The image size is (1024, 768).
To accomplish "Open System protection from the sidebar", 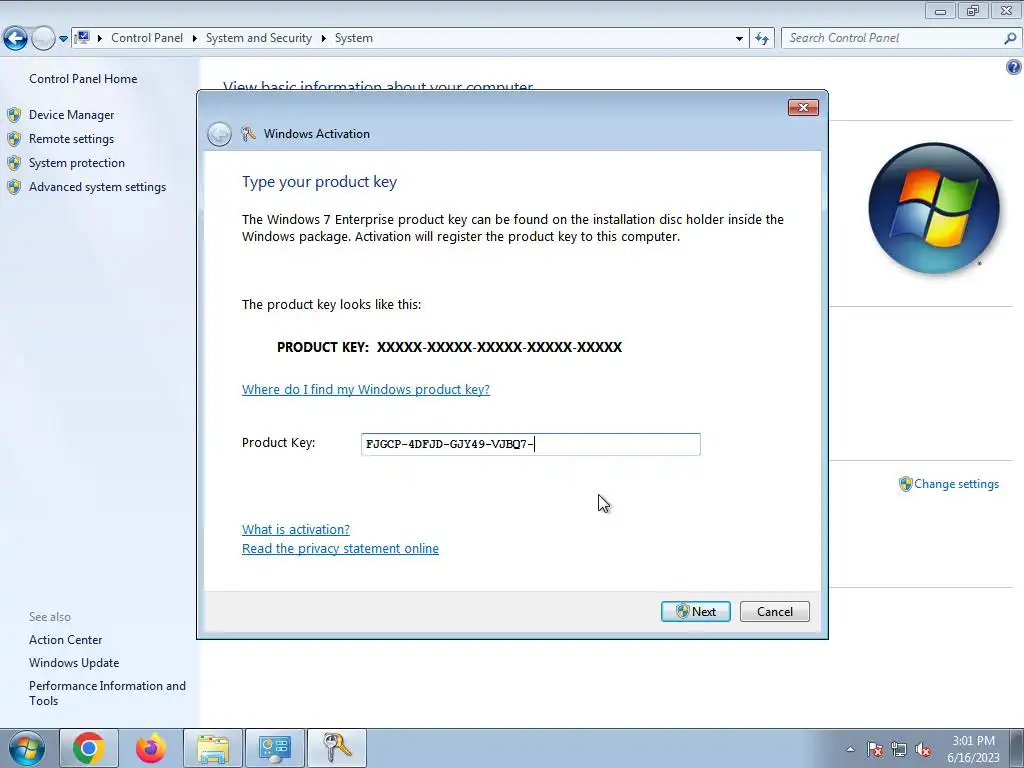I will point(76,163).
